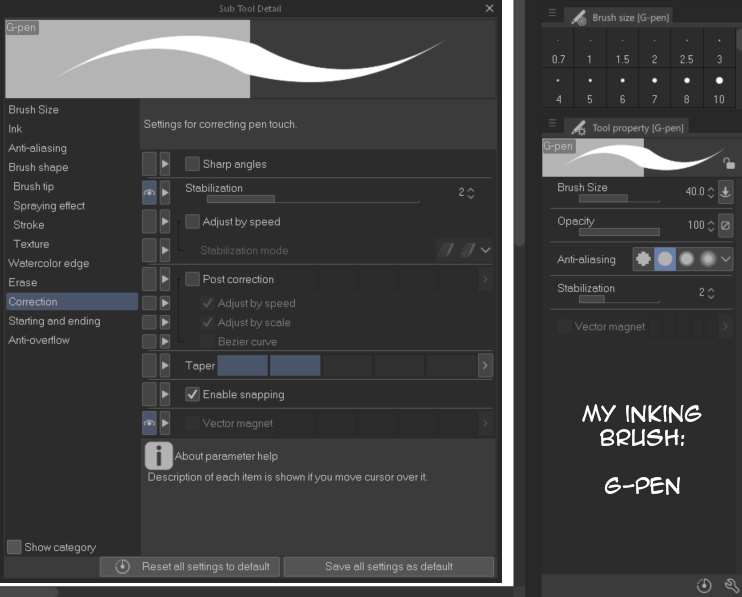Uncheck the Enable snapping checkbox
The image size is (742, 597).
193,395
